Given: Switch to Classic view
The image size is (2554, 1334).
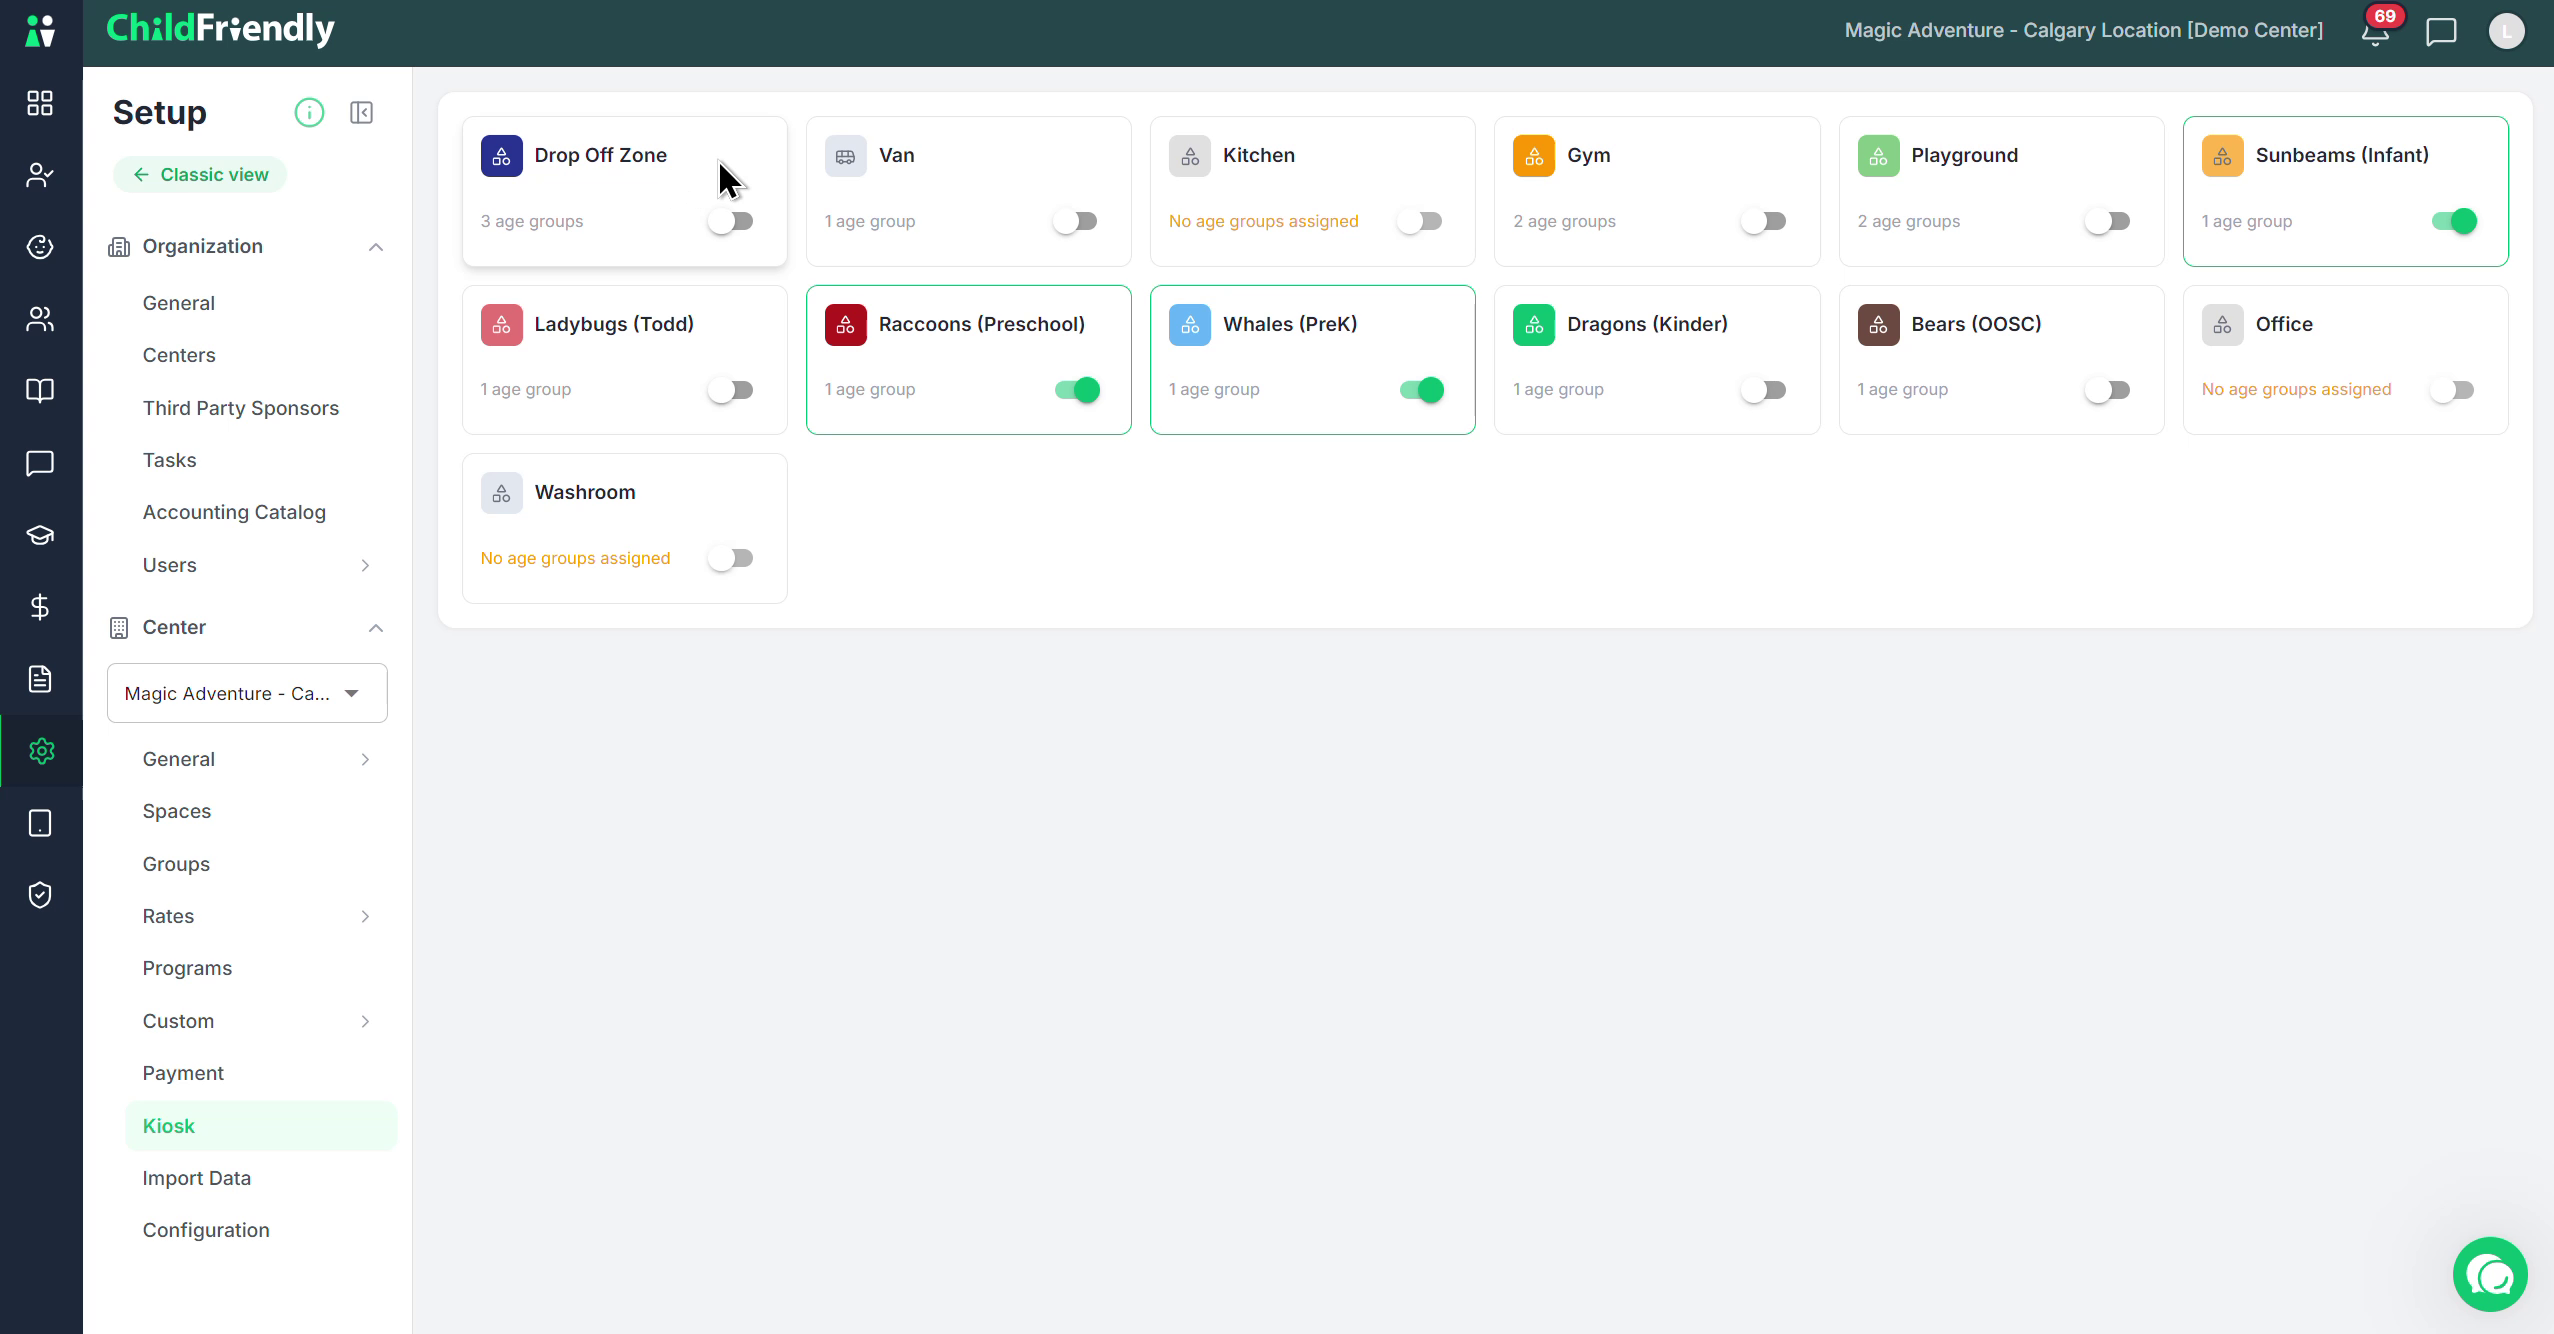Looking at the screenshot, I should point(200,174).
